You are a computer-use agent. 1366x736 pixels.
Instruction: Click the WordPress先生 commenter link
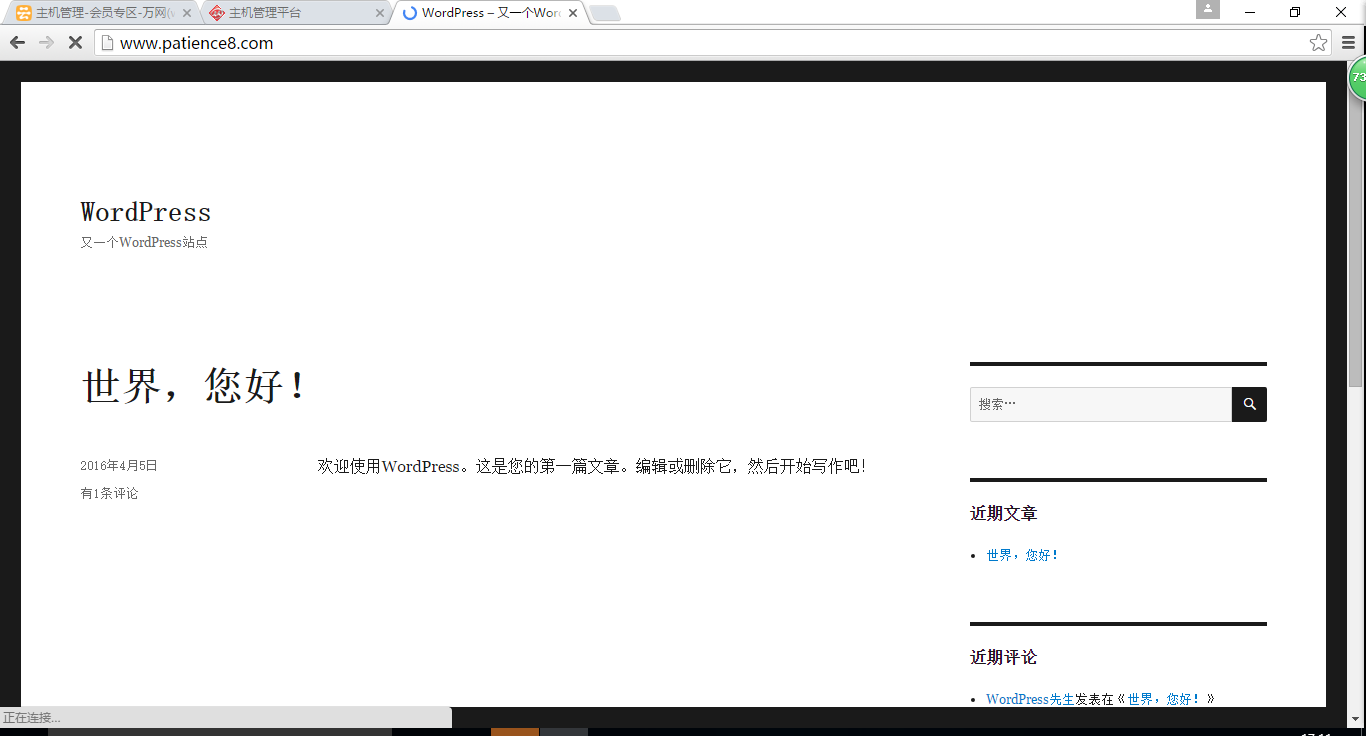(1030, 699)
